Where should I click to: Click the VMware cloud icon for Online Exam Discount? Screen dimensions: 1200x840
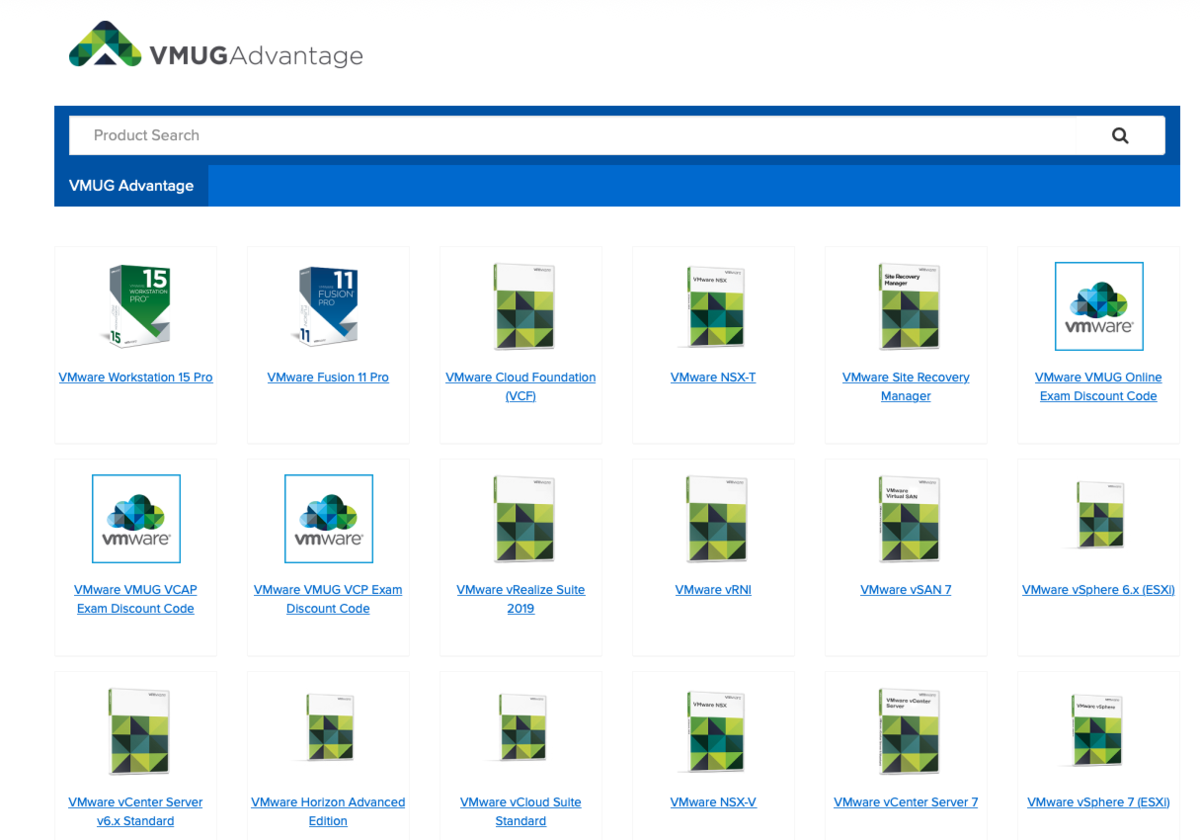1098,306
